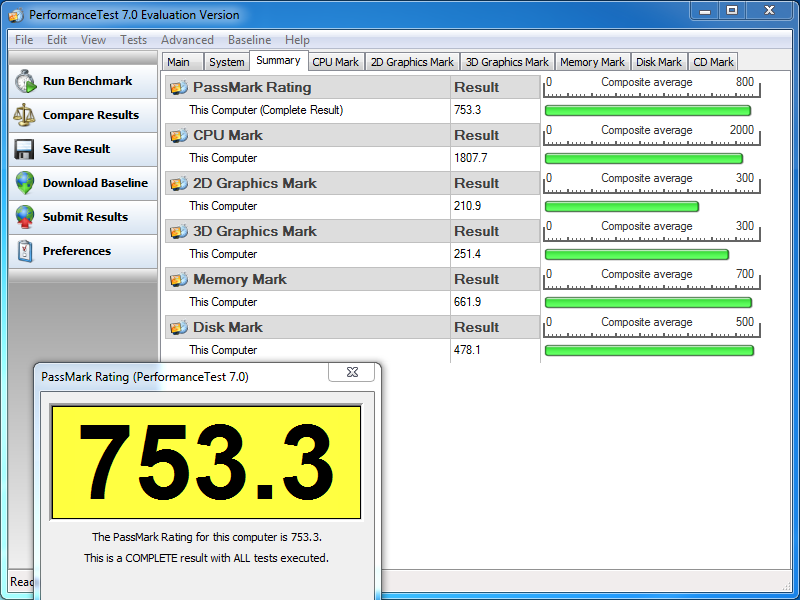Open the Tests menu

133,40
